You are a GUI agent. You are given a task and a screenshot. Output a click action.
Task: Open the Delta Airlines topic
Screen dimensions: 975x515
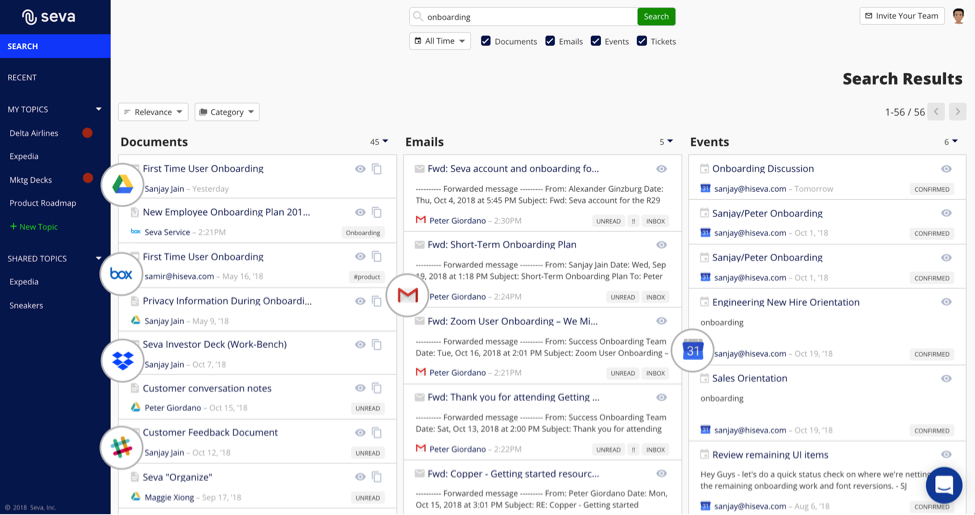coord(34,133)
